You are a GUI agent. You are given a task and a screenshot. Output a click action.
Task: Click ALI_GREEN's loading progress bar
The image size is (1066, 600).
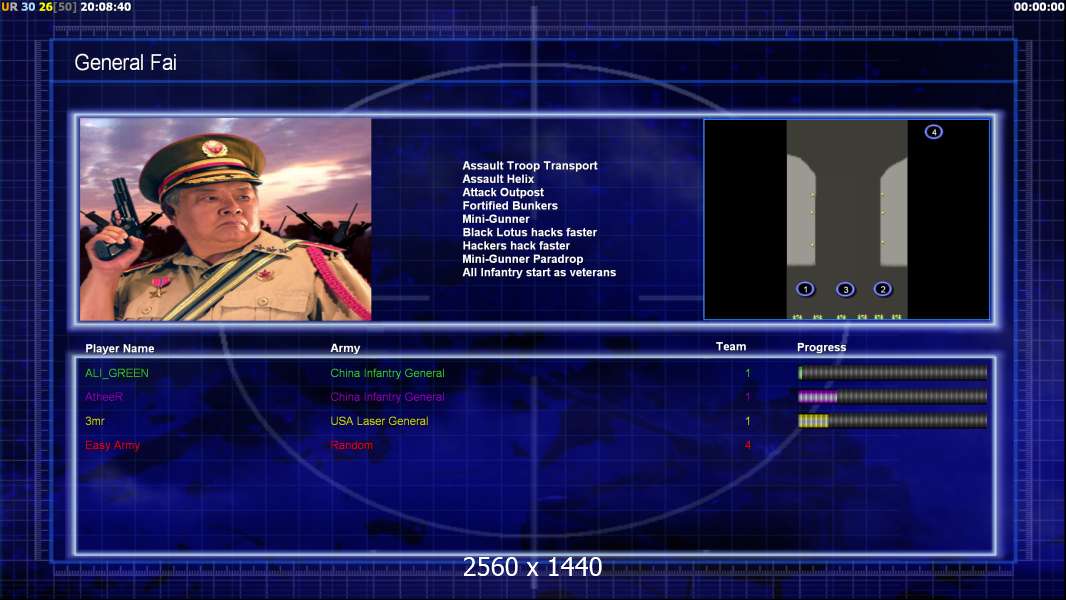892,372
